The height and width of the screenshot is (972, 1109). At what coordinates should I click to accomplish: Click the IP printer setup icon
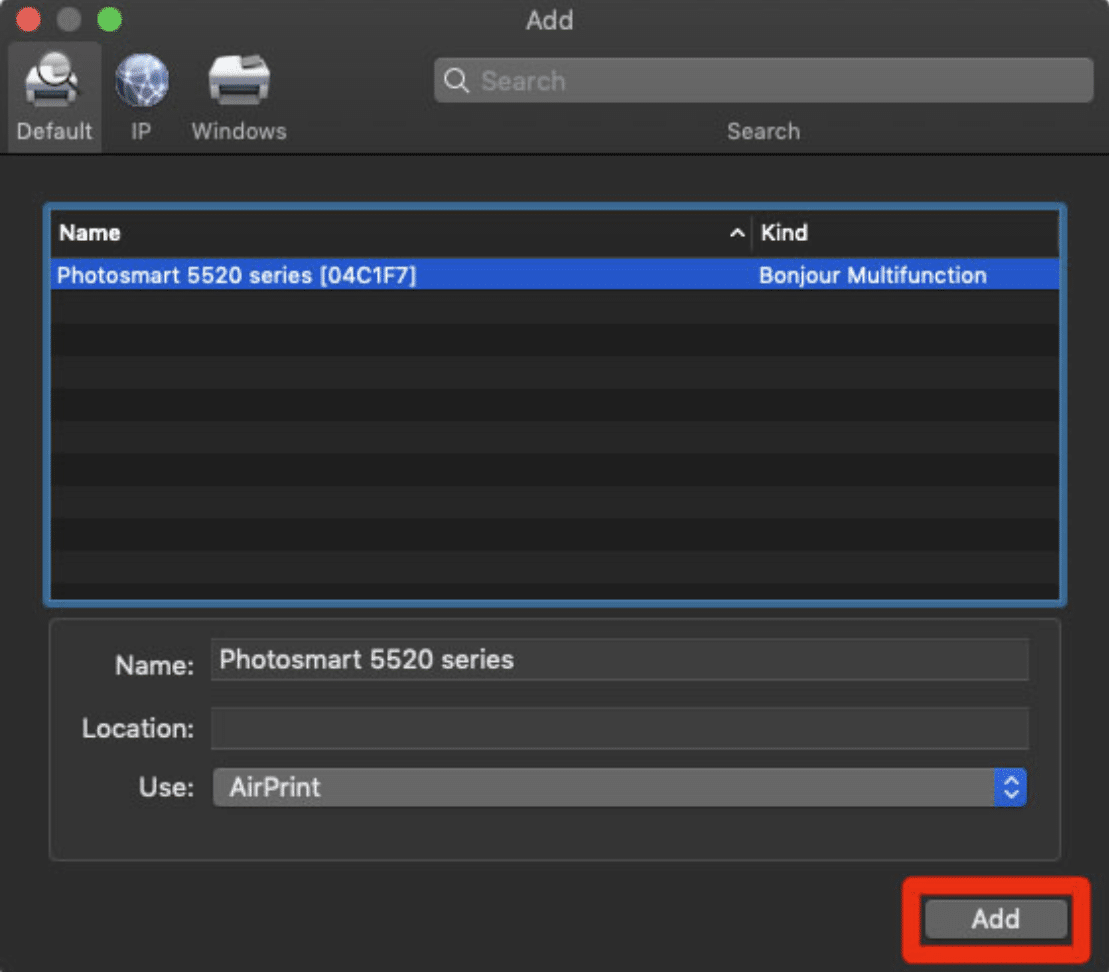coord(140,79)
